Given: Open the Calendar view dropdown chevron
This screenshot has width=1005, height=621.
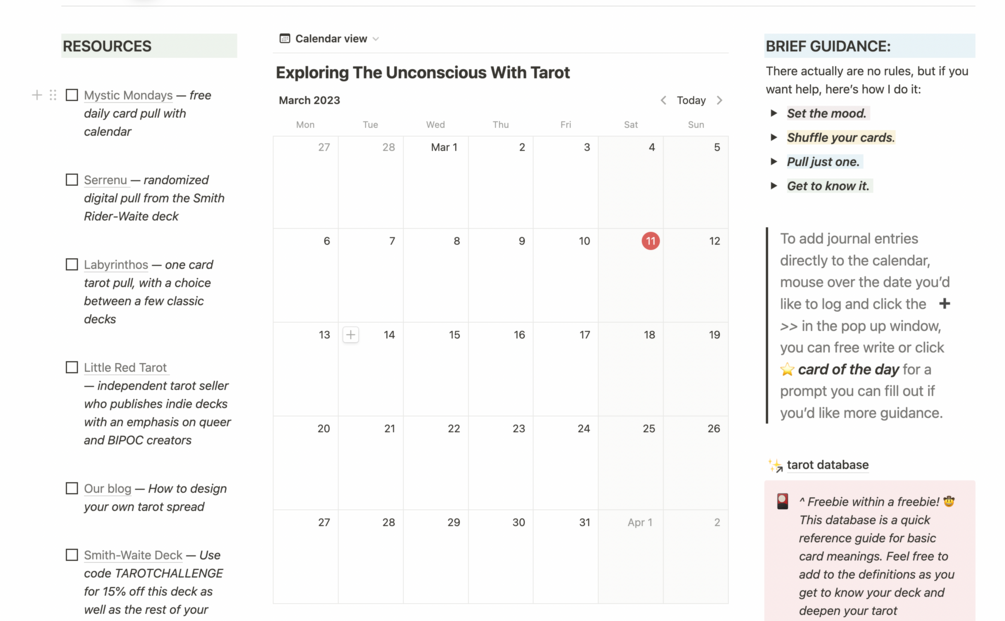Looking at the screenshot, I should tap(376, 39).
